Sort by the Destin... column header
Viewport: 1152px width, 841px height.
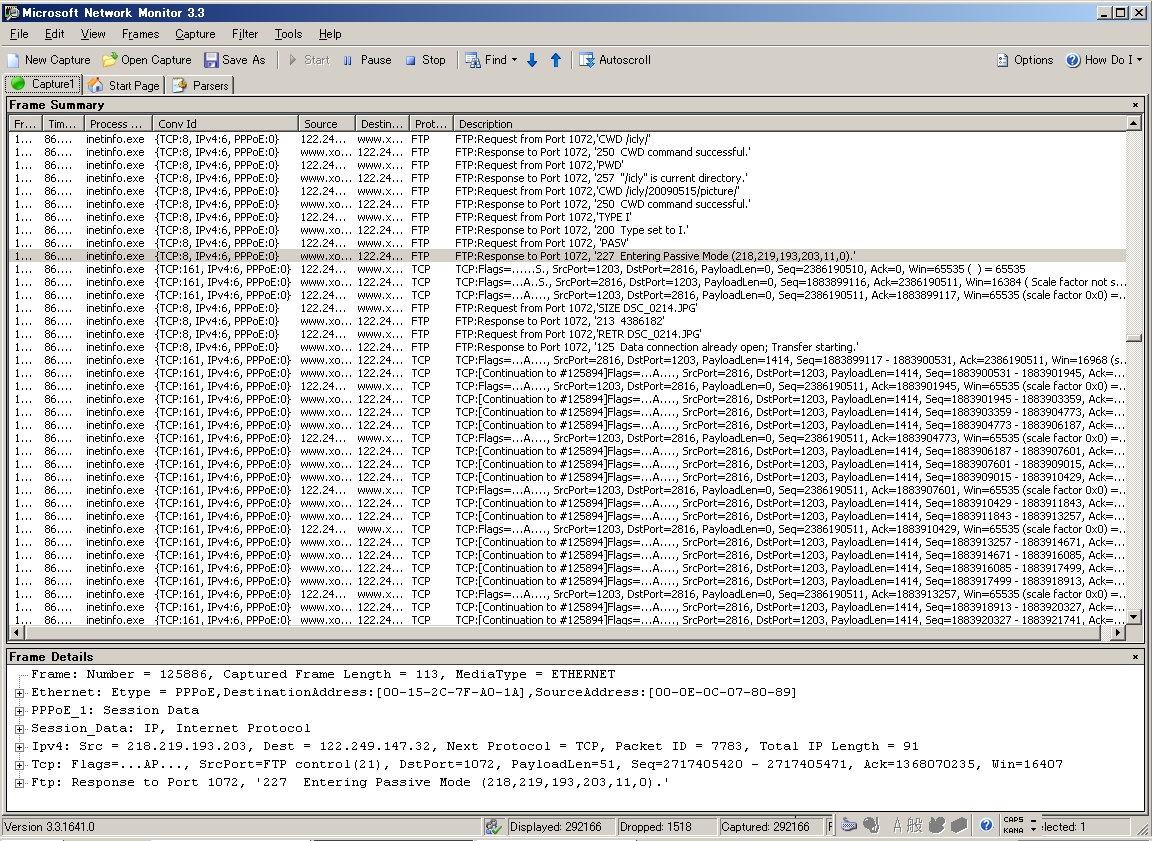point(382,123)
